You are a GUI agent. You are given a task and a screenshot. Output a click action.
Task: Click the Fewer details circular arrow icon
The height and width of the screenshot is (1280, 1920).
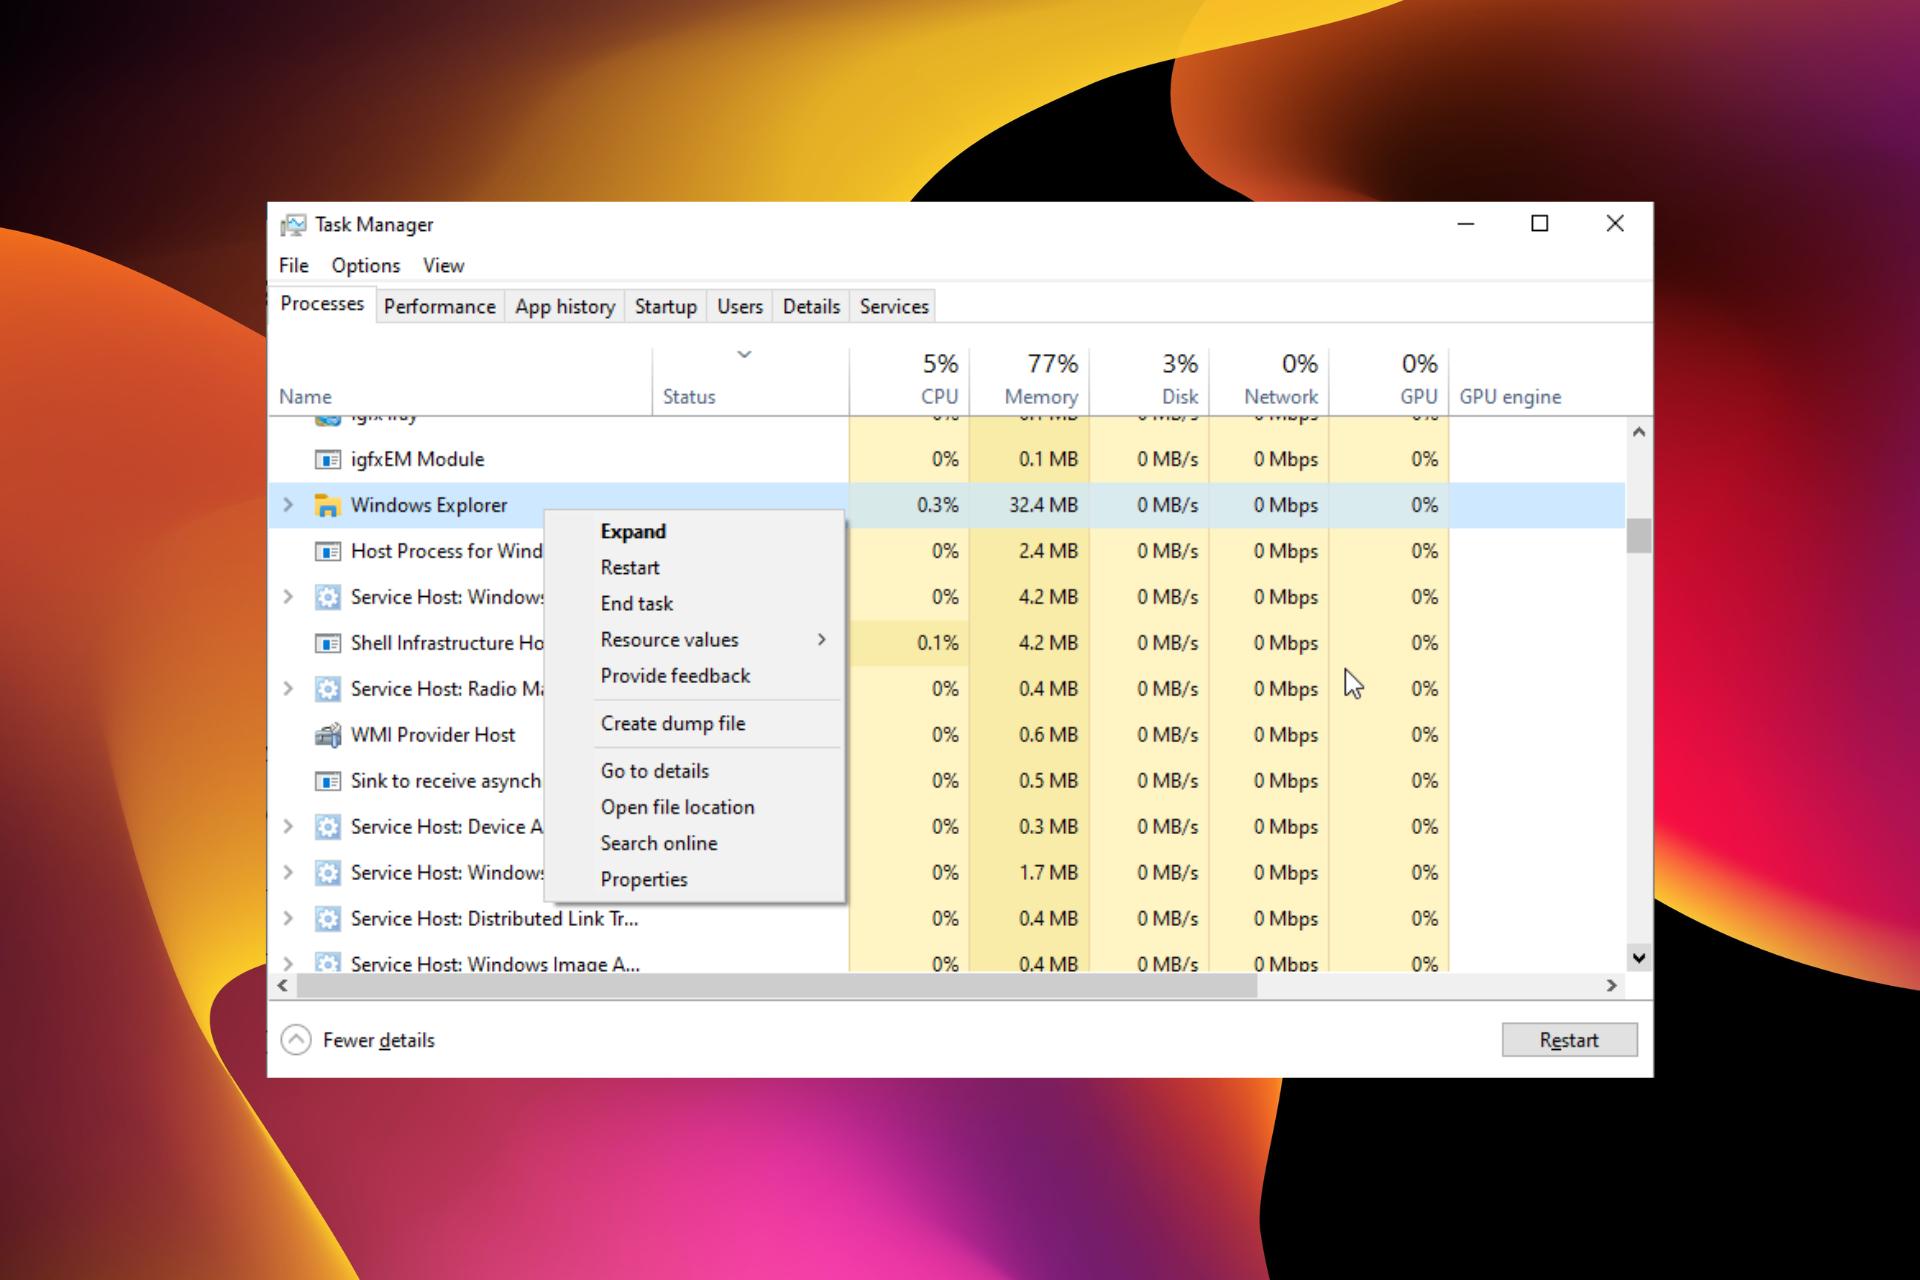tap(296, 1040)
